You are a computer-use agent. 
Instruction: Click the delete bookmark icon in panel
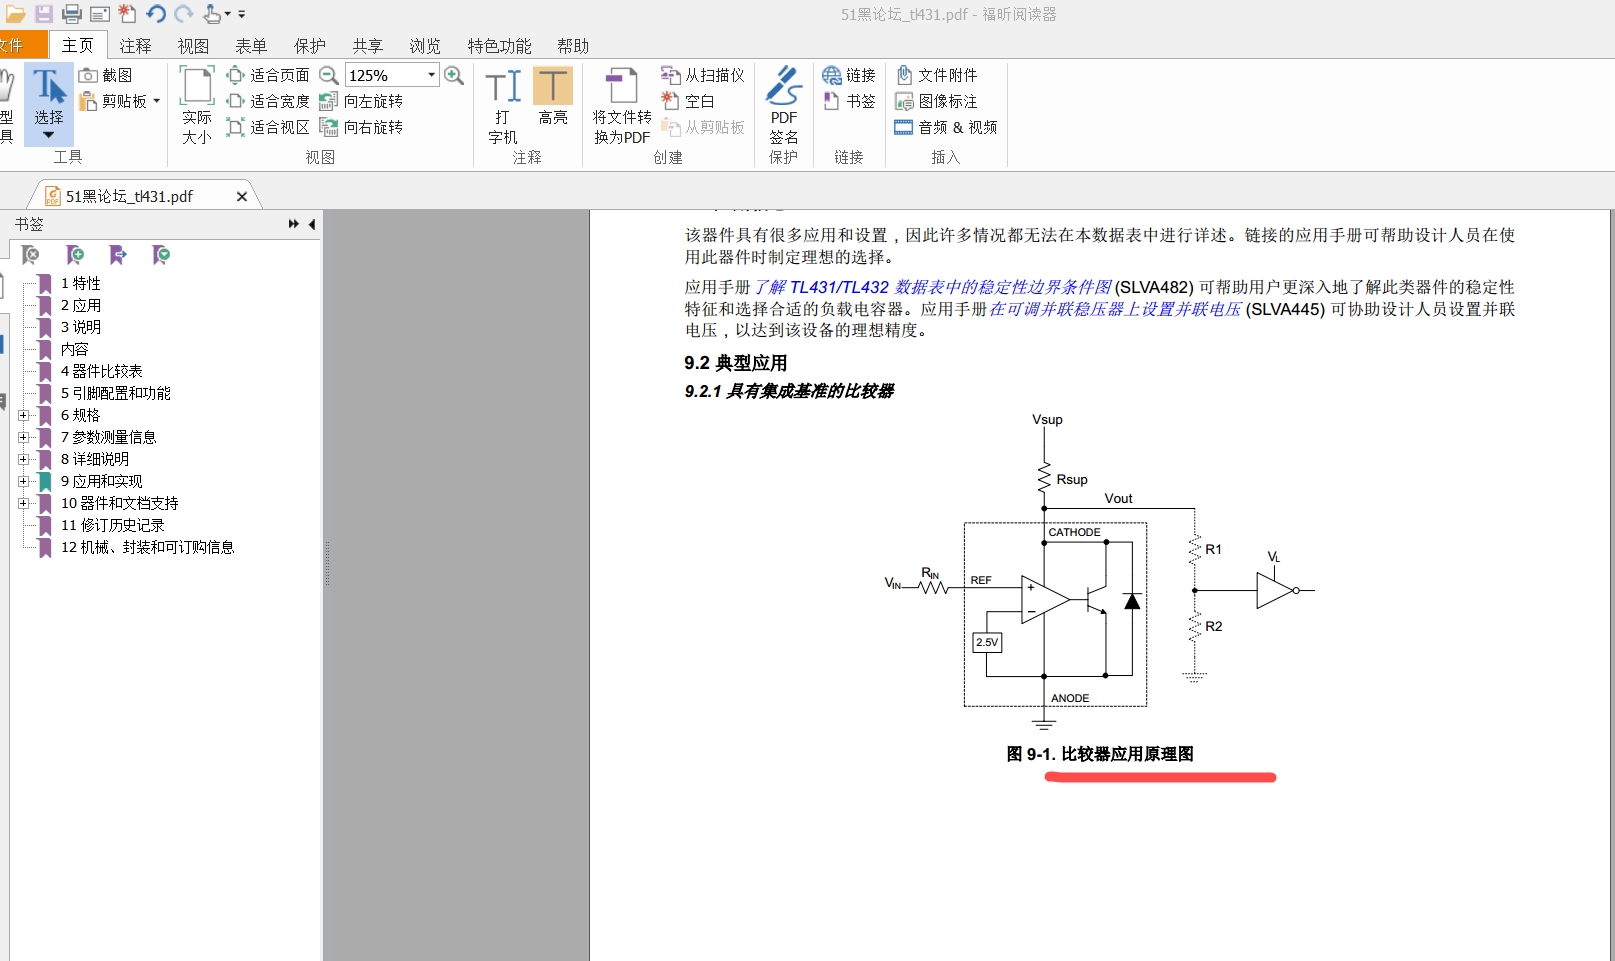coord(30,255)
